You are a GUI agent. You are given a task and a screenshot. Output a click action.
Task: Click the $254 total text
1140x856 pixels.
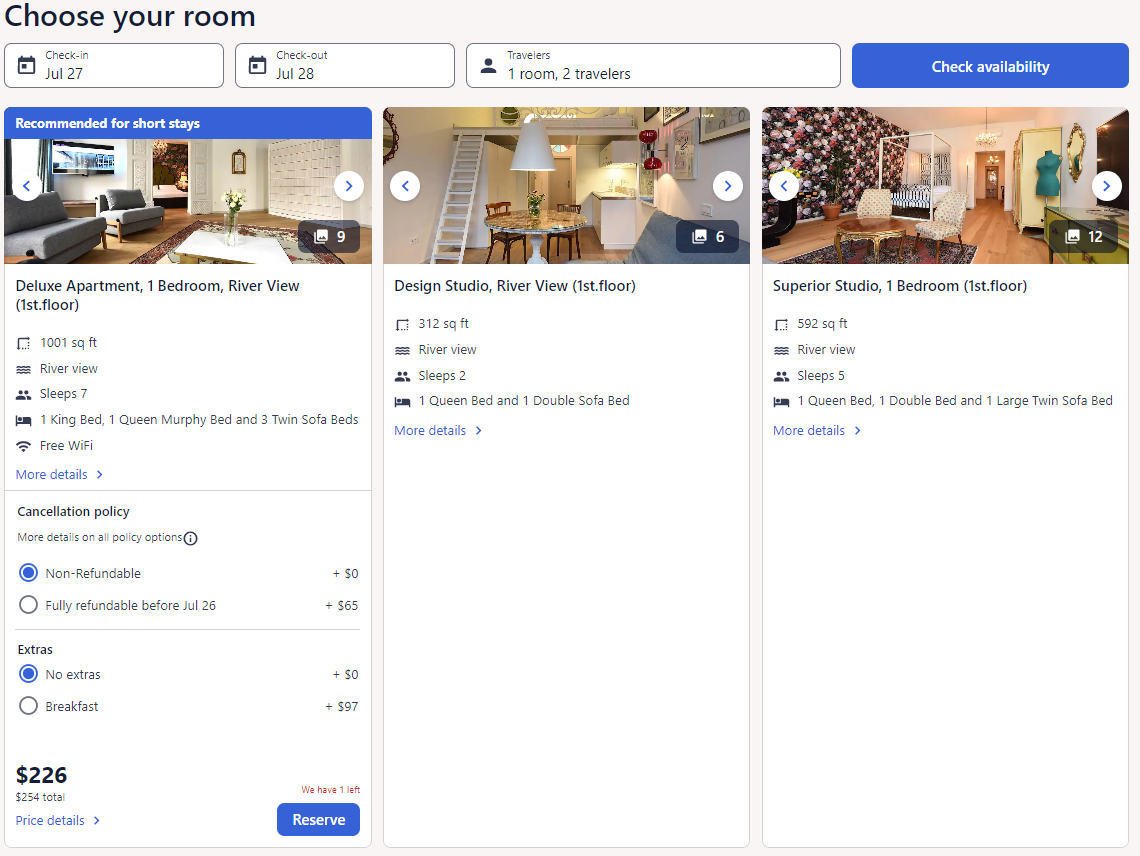coord(41,797)
